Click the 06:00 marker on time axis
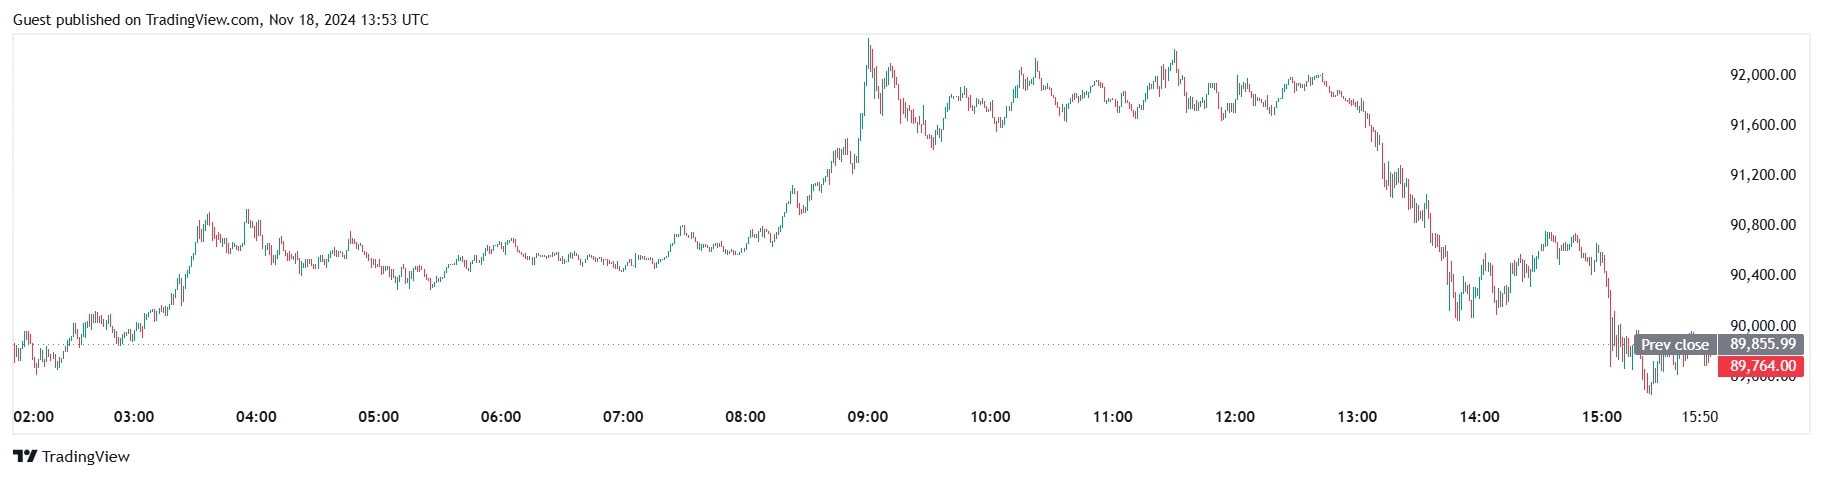1823x478 pixels. (x=501, y=416)
